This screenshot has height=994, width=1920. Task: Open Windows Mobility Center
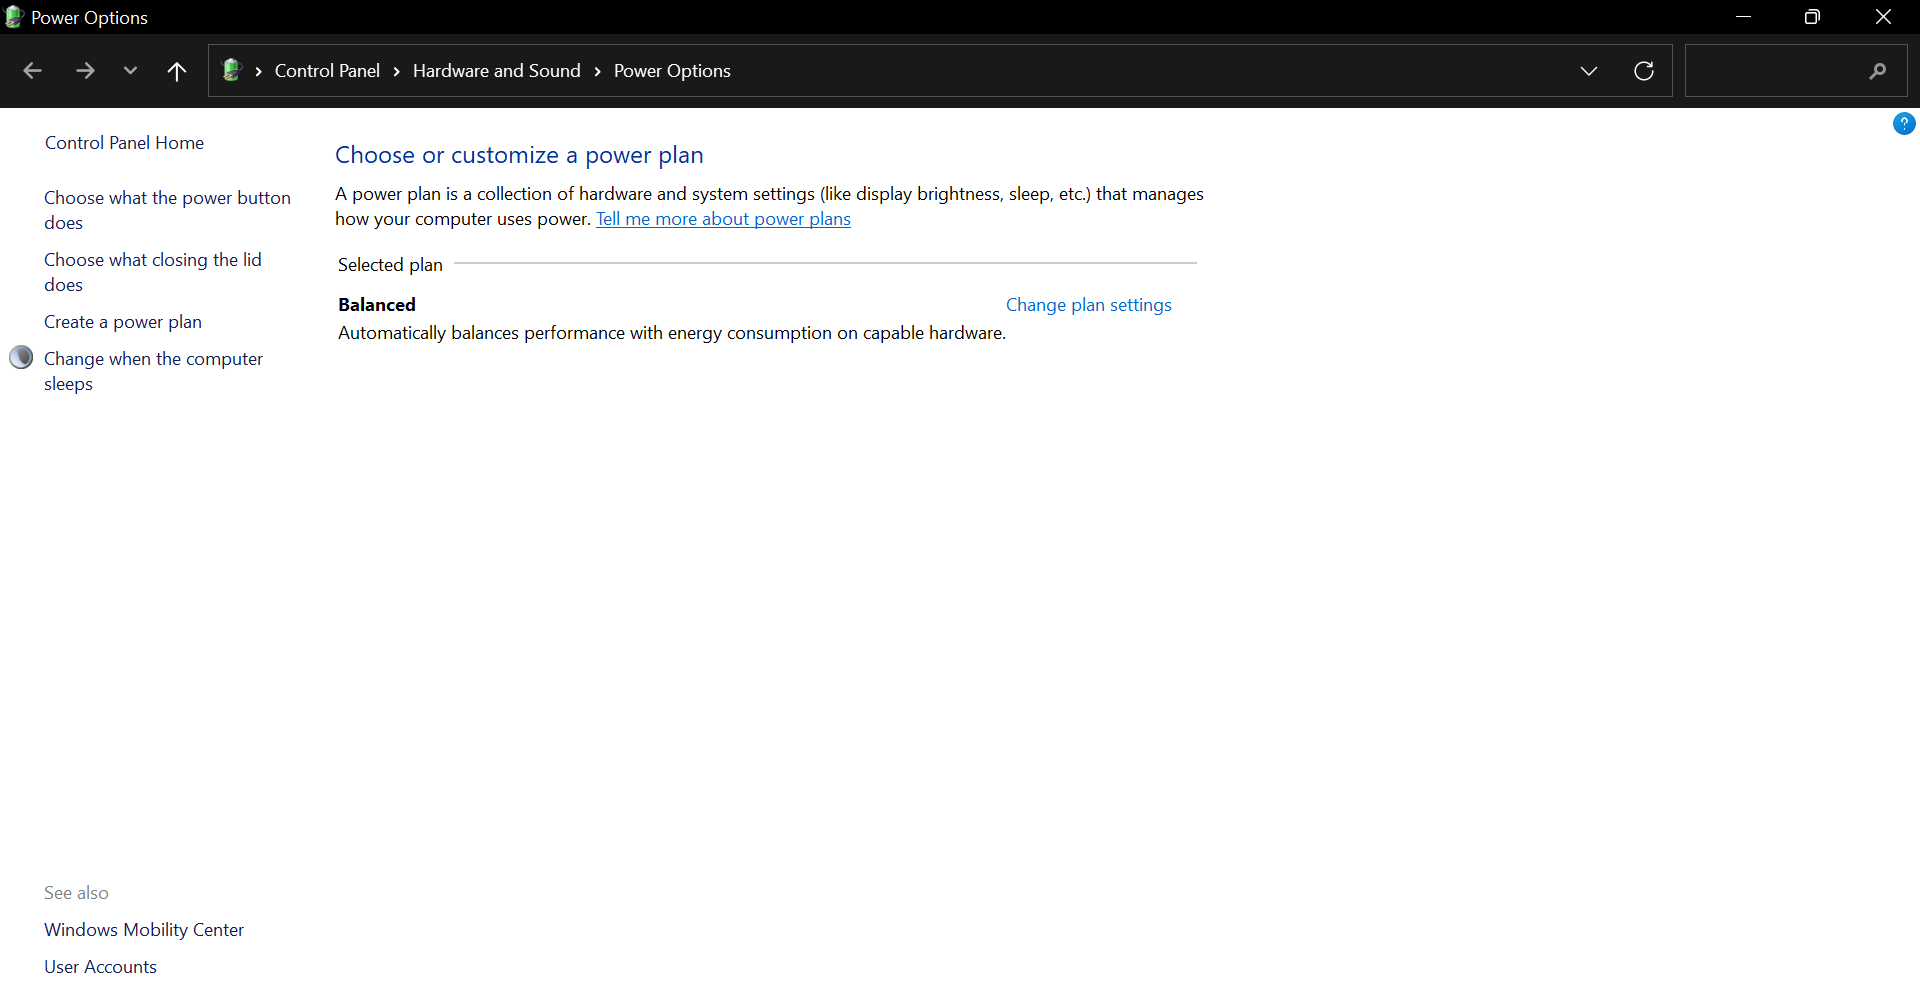coord(143,929)
